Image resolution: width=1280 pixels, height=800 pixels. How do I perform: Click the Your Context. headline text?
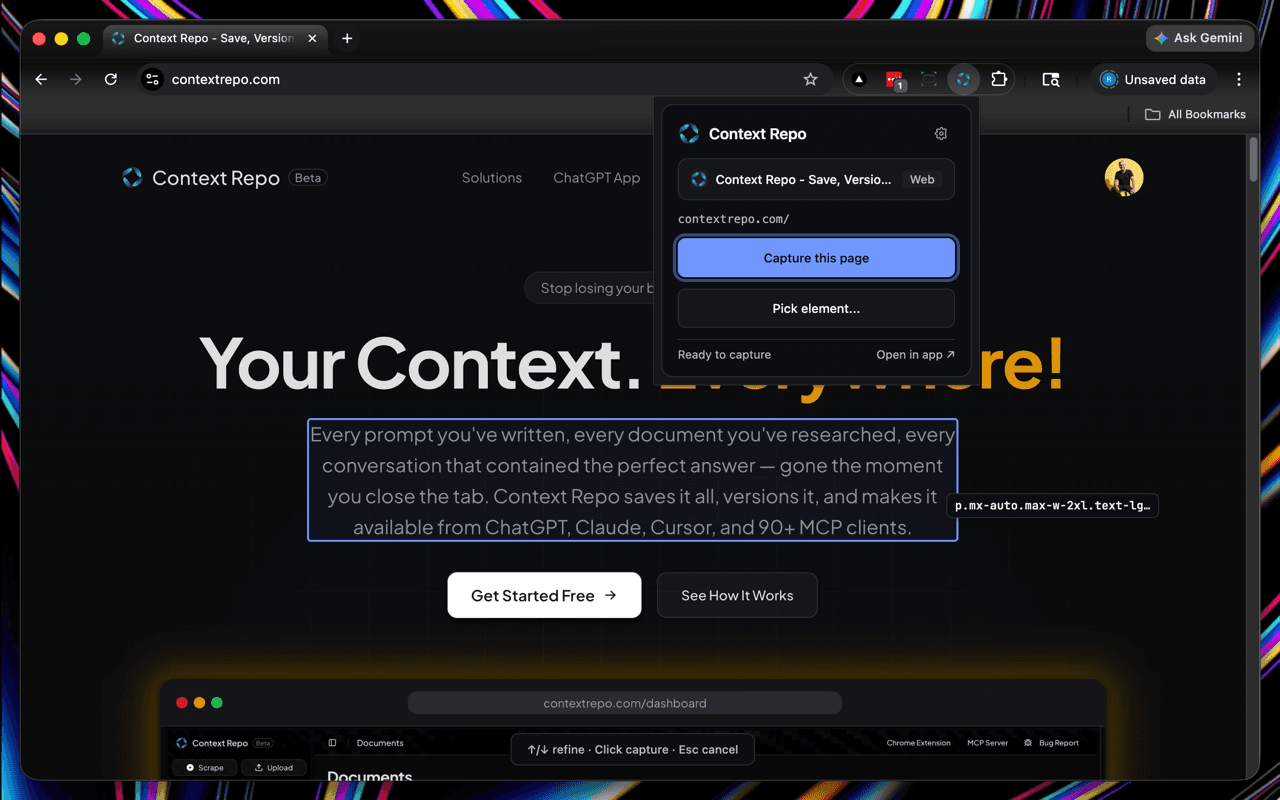[x=421, y=362]
